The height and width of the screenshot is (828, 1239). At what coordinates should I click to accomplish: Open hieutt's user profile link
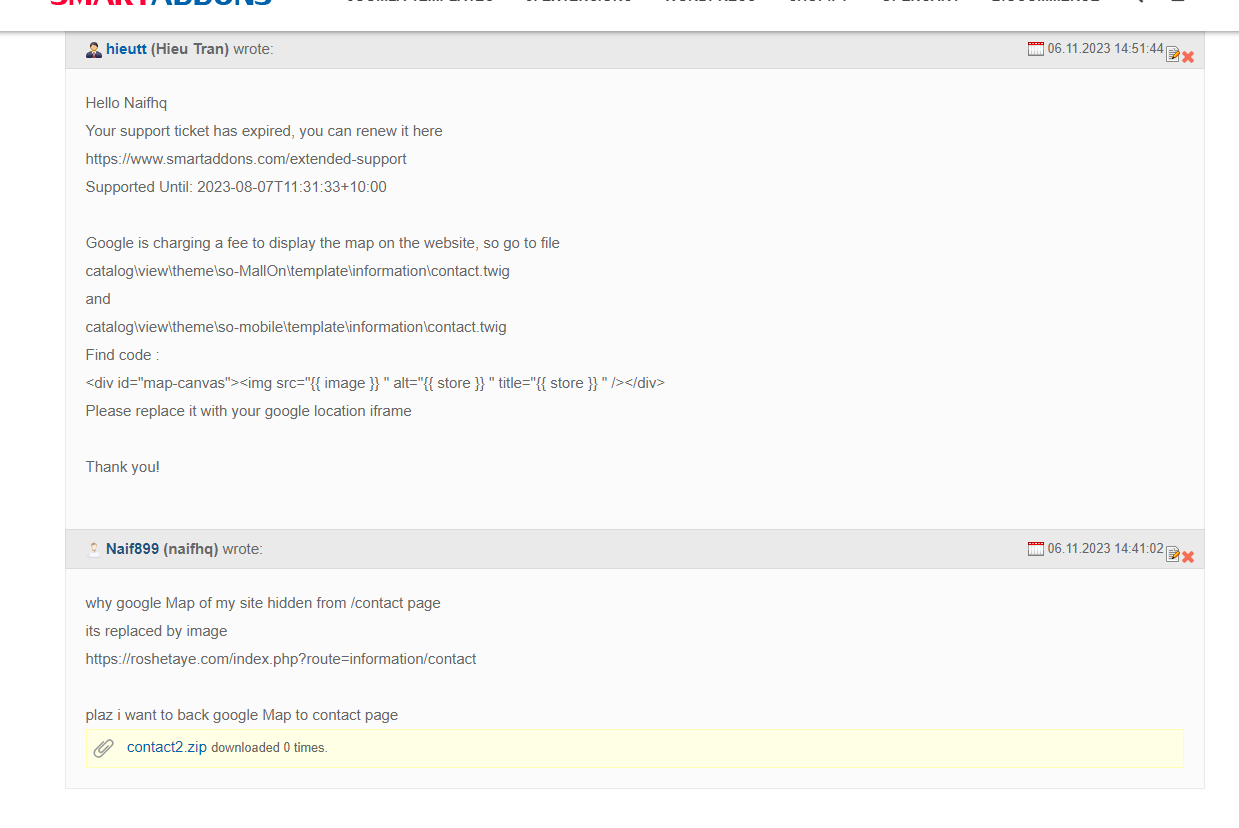tap(126, 49)
